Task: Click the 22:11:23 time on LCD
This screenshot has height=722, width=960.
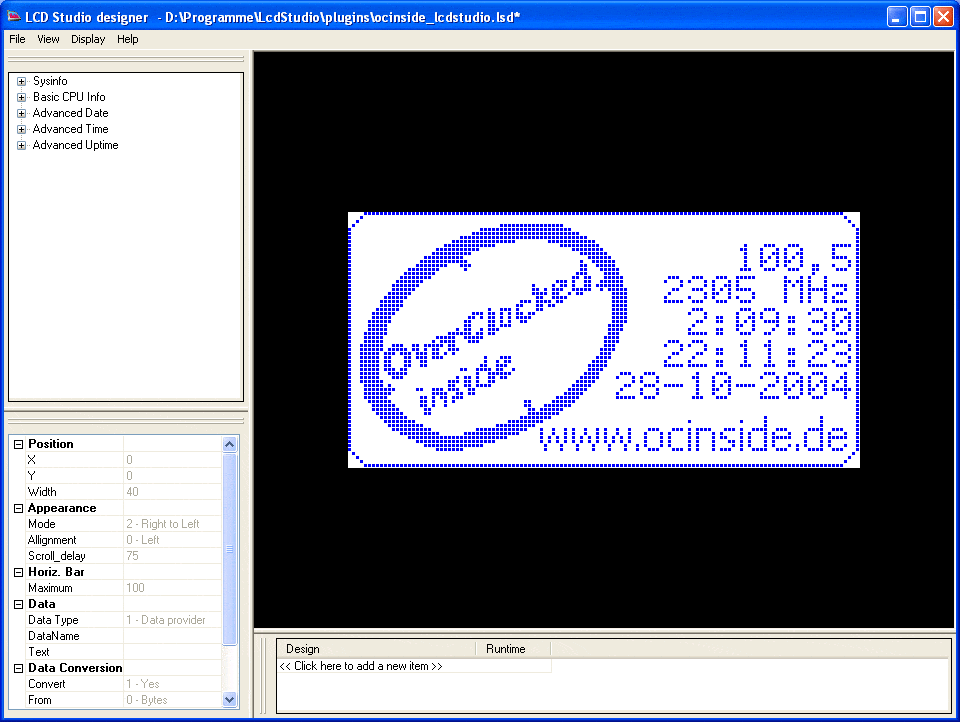Action: pos(757,354)
